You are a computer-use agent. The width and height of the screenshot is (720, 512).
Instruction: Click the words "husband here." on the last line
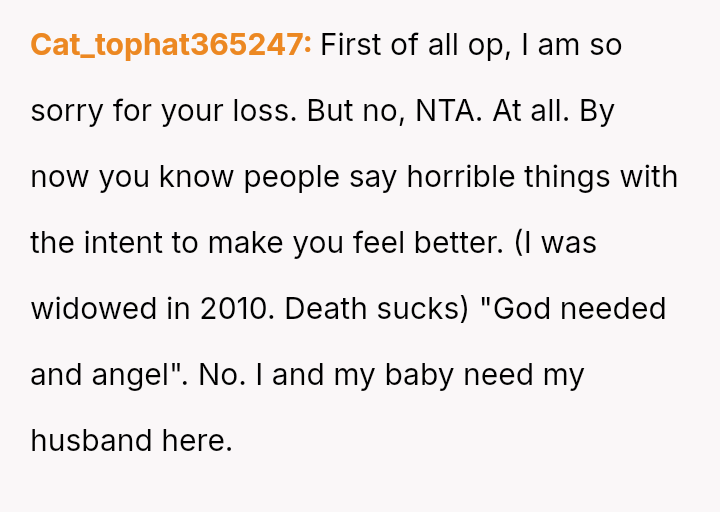tap(131, 441)
